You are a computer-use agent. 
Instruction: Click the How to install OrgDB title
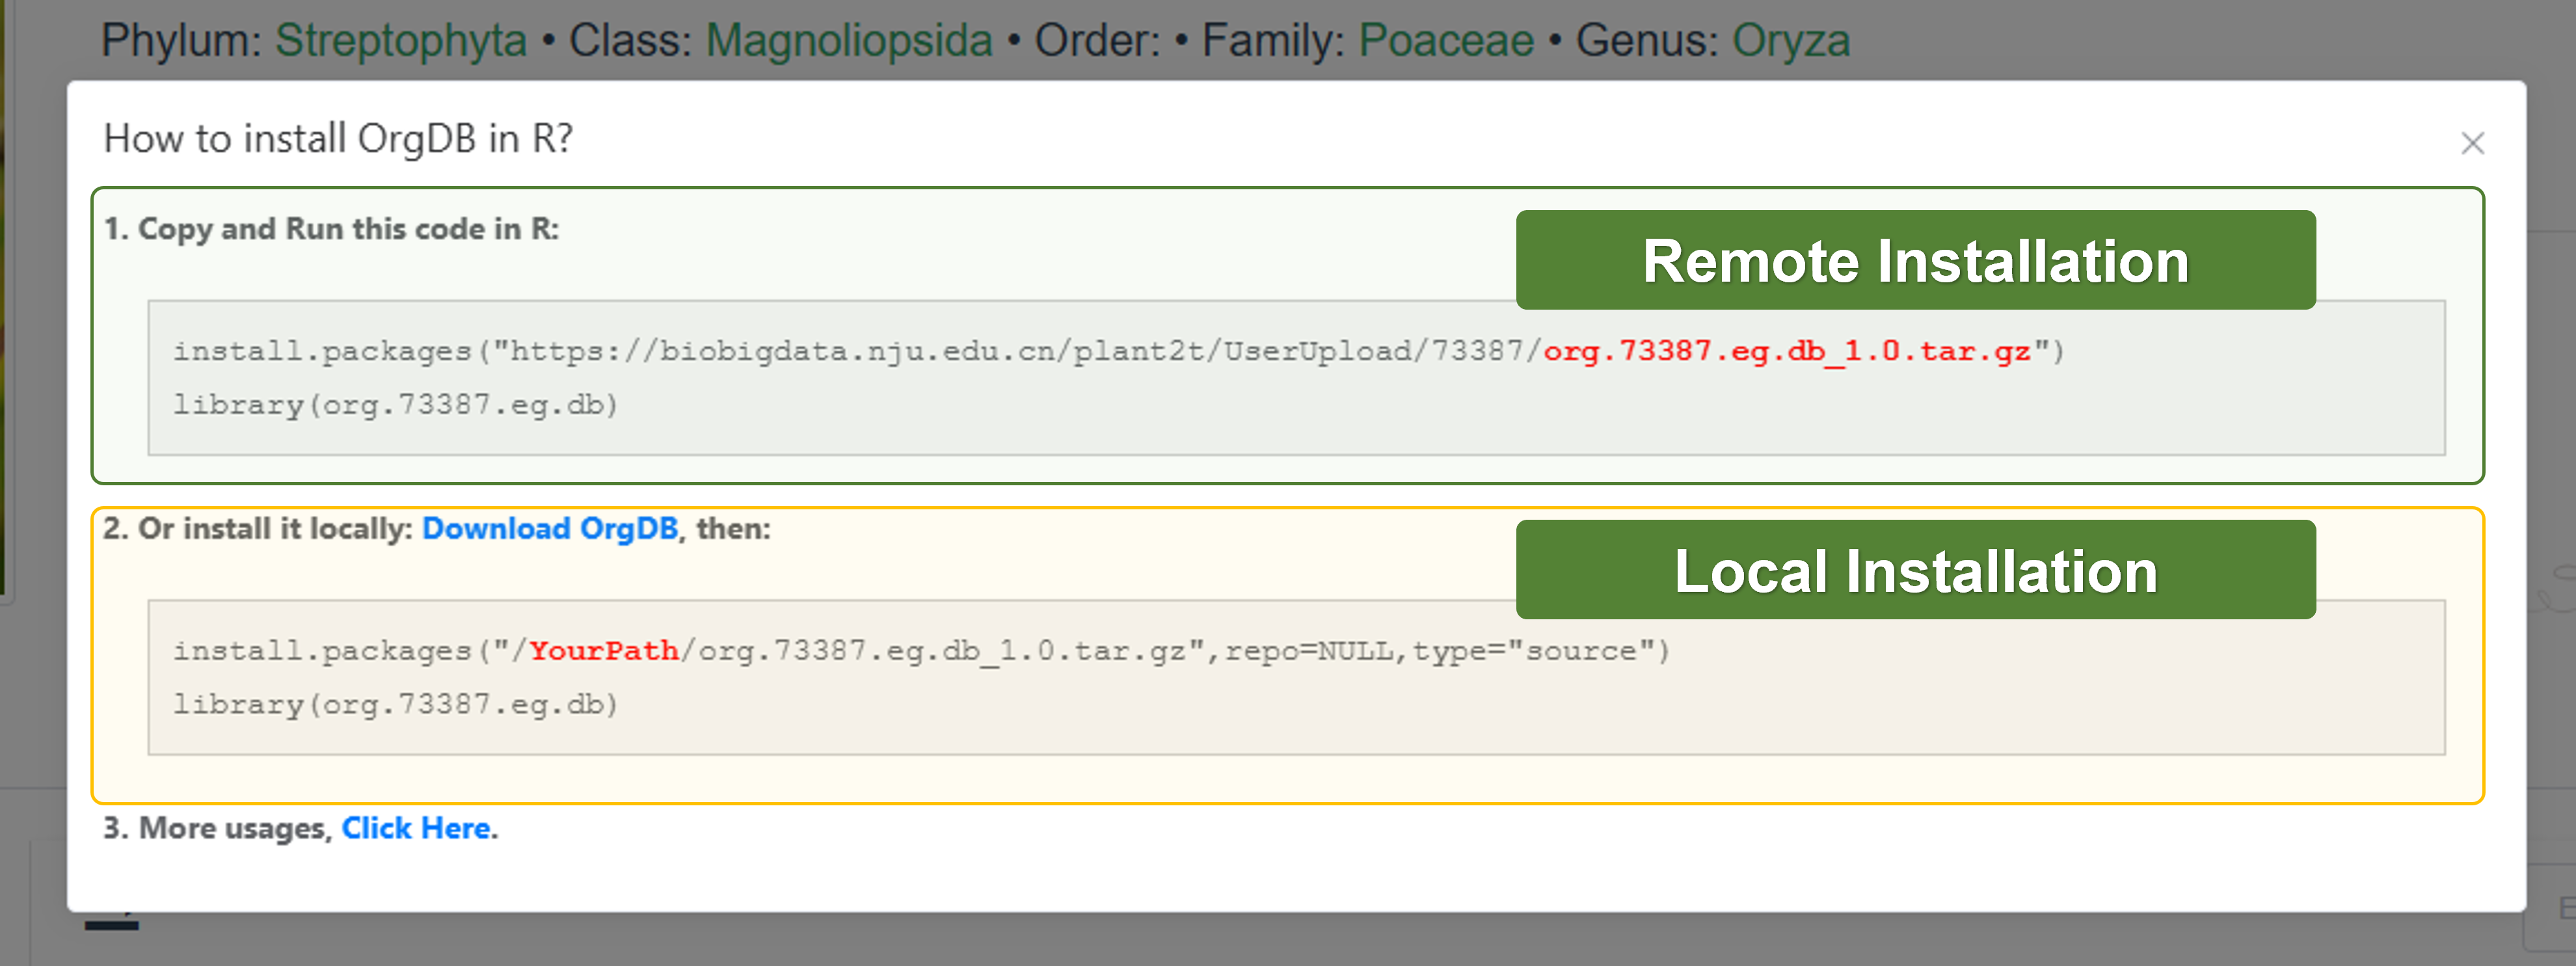tap(338, 139)
